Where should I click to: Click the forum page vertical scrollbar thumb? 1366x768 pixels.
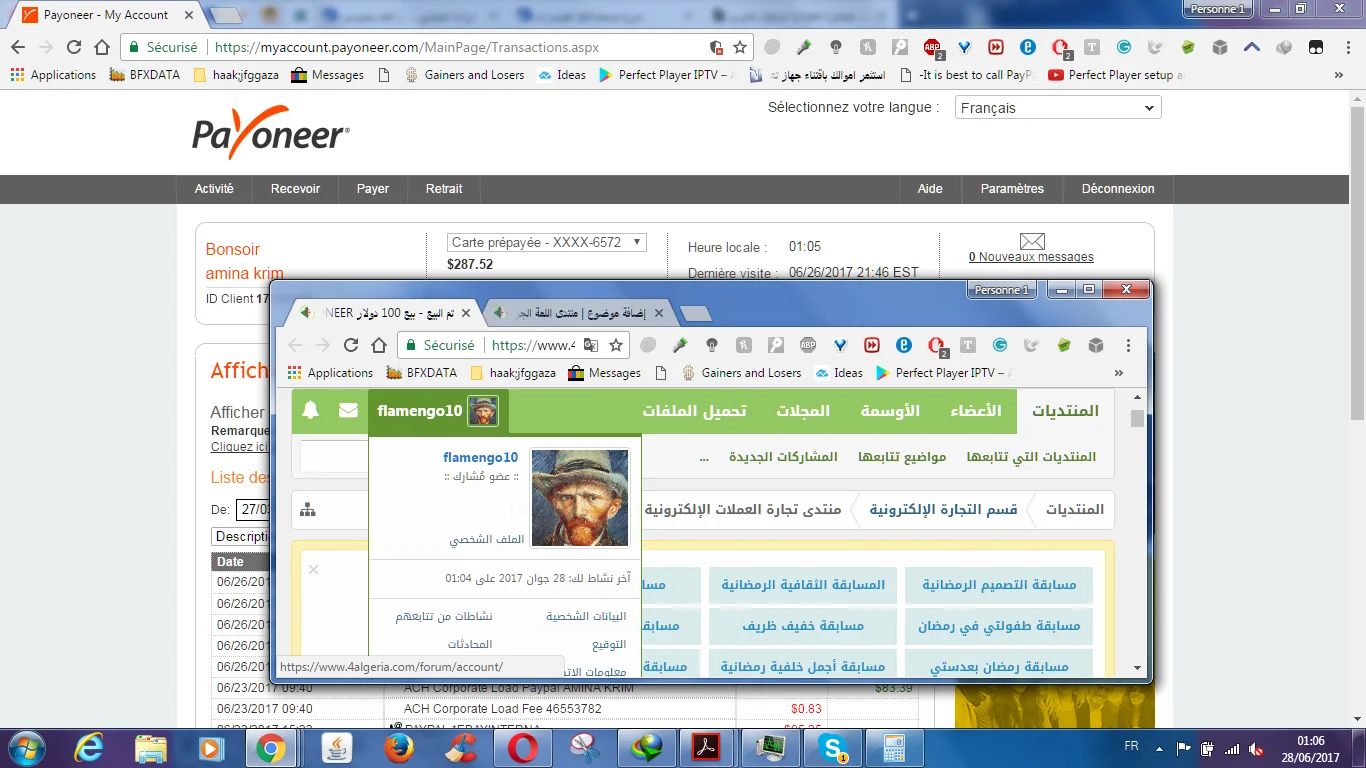click(x=1137, y=419)
